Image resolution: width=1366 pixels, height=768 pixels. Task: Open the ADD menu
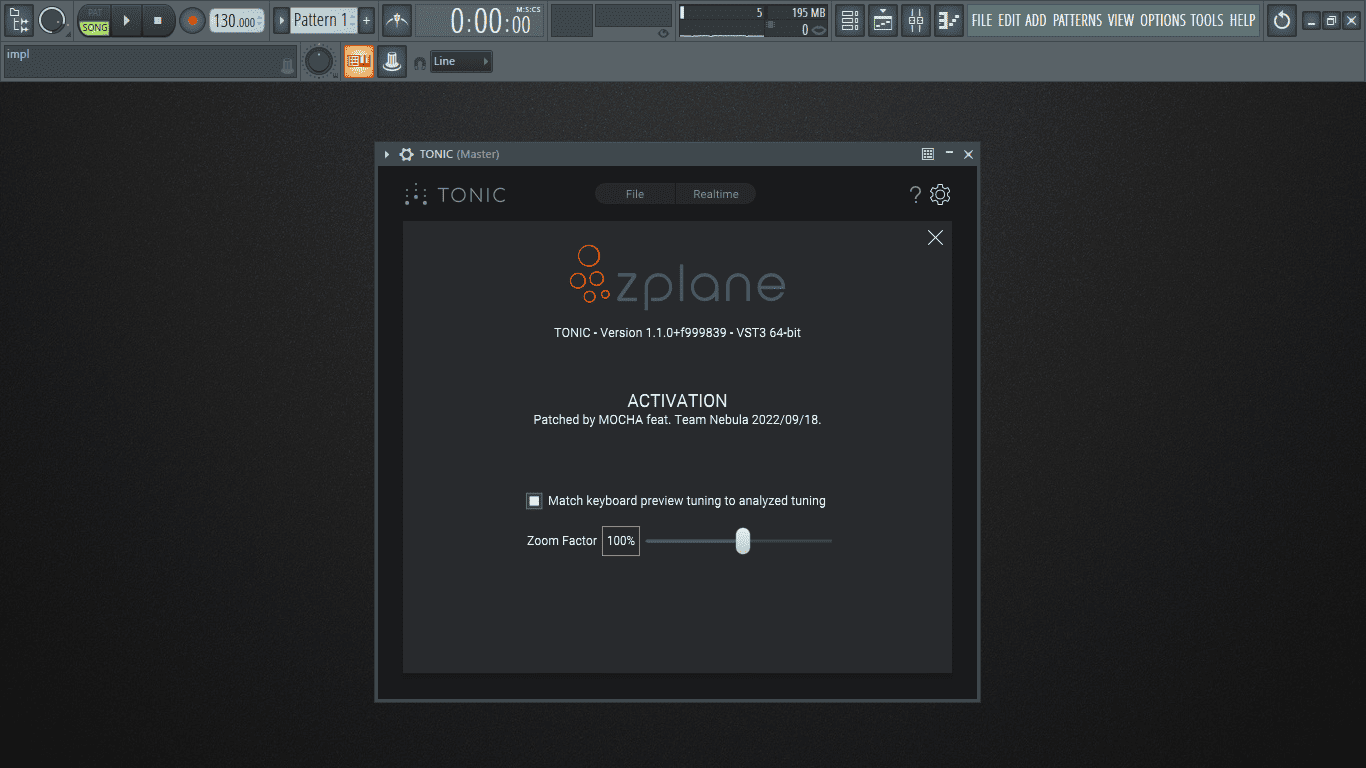pos(1036,20)
